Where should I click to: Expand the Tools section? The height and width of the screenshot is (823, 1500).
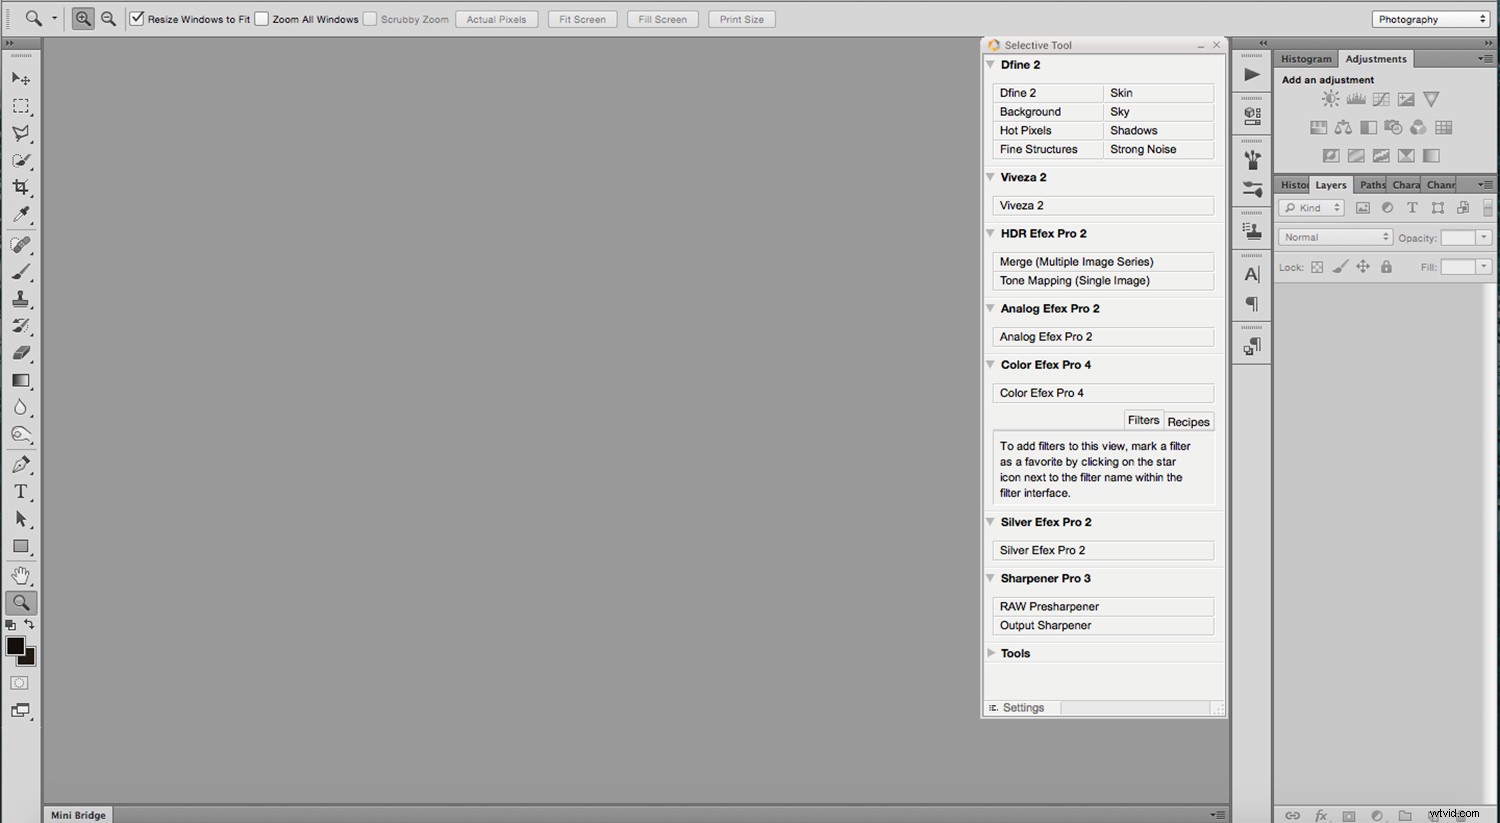pos(990,653)
